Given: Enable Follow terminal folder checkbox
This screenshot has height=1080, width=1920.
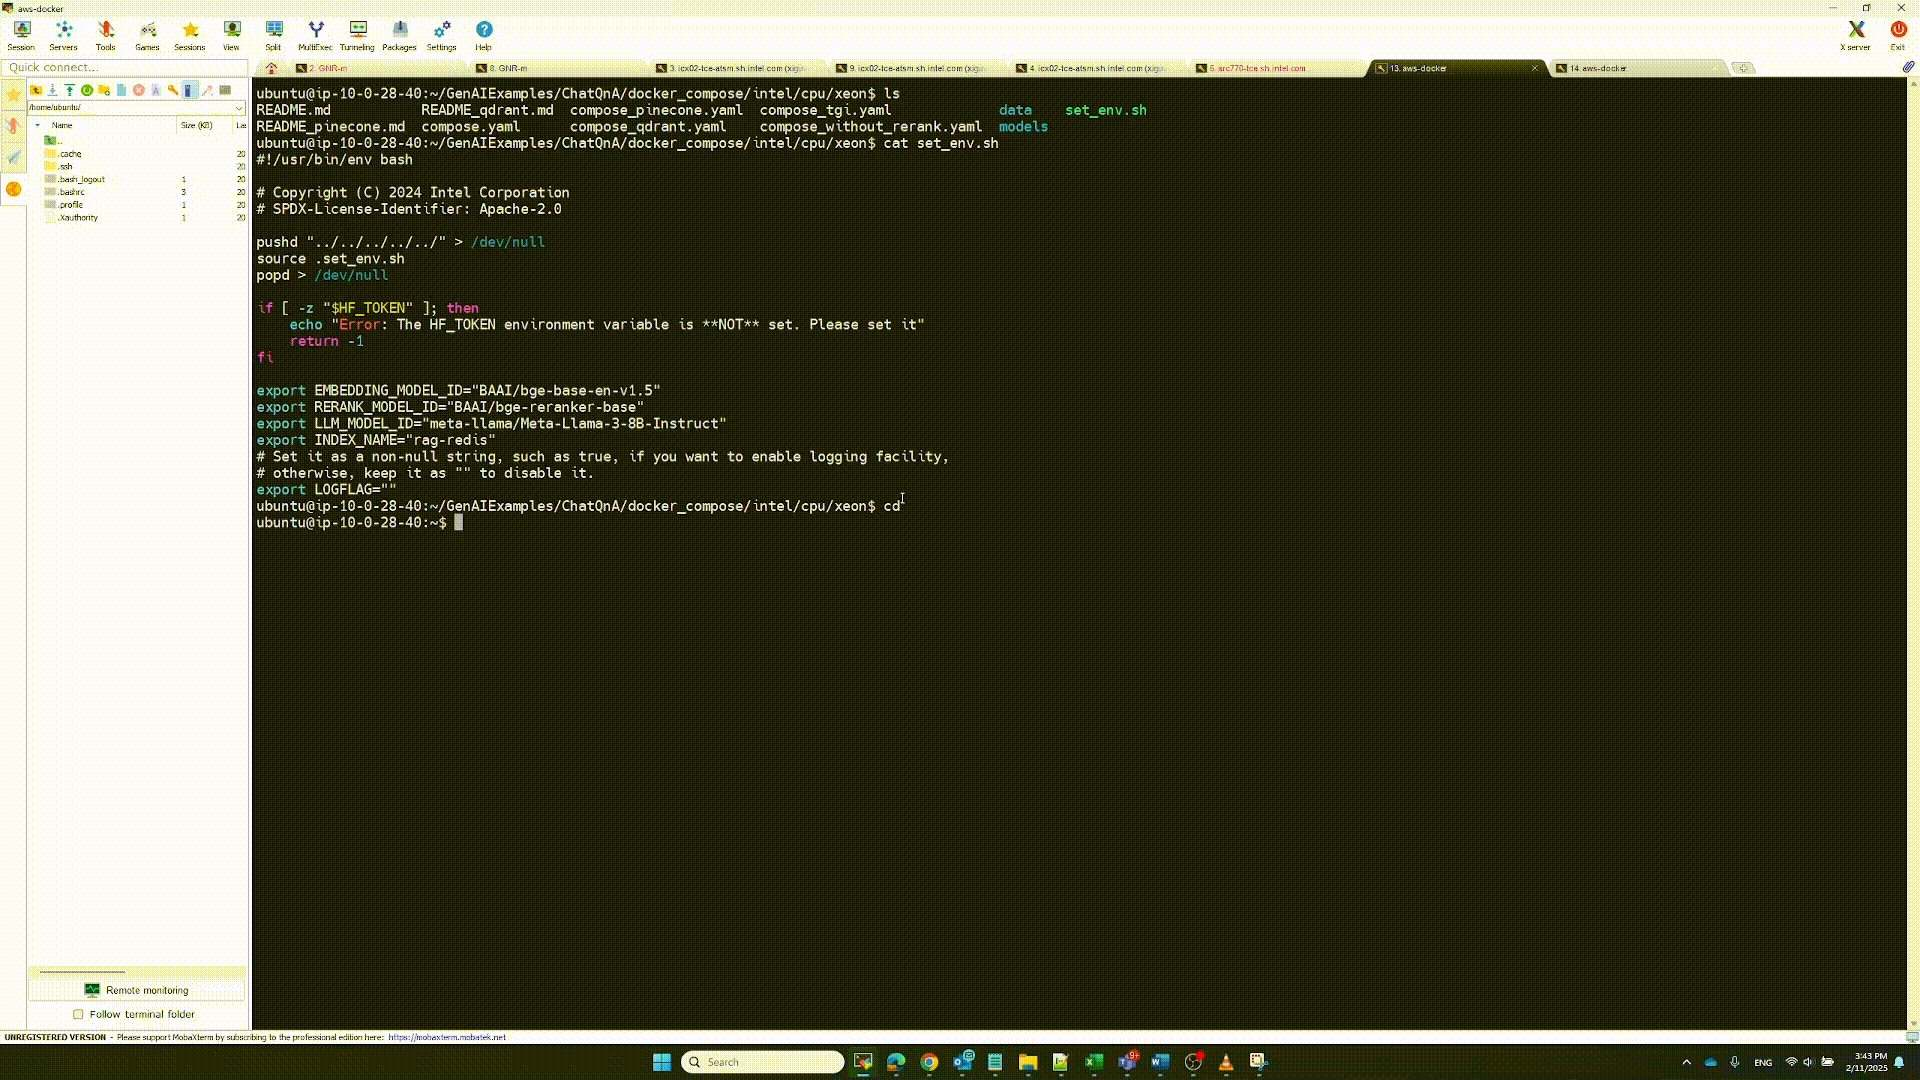Looking at the screenshot, I should [x=78, y=1014].
